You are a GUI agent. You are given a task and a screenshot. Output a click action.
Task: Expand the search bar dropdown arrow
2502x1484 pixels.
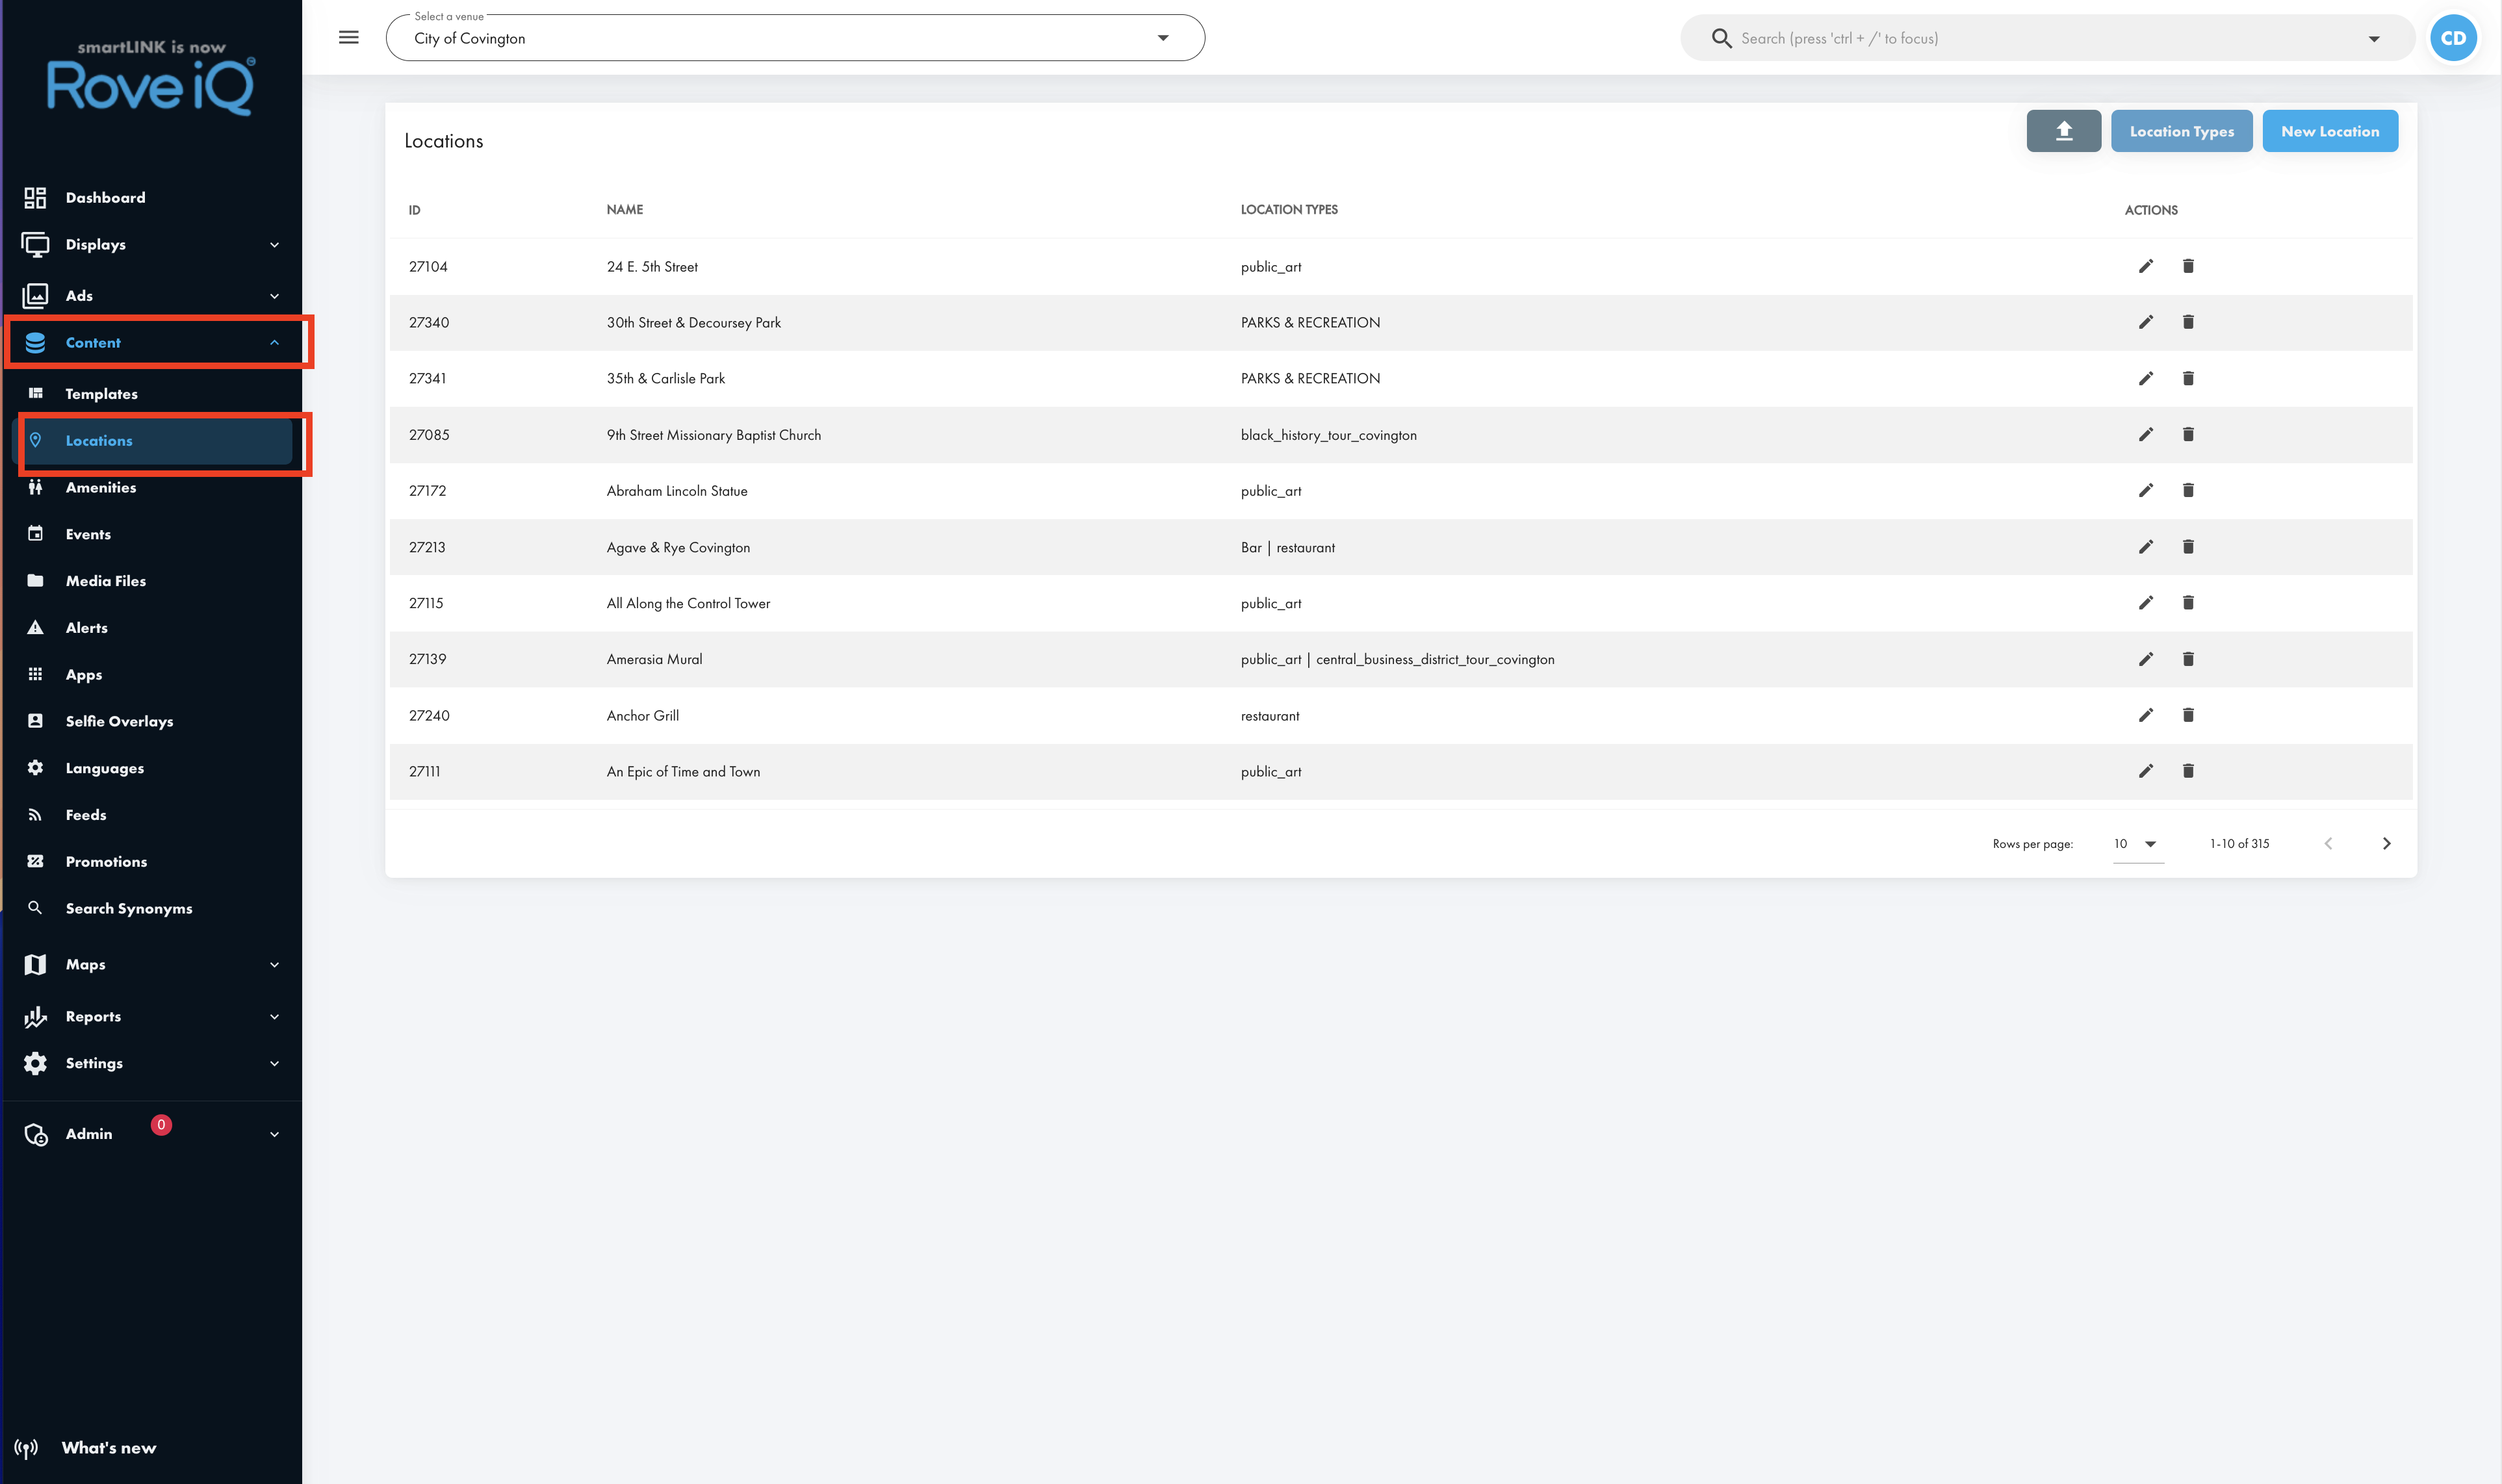(2373, 39)
